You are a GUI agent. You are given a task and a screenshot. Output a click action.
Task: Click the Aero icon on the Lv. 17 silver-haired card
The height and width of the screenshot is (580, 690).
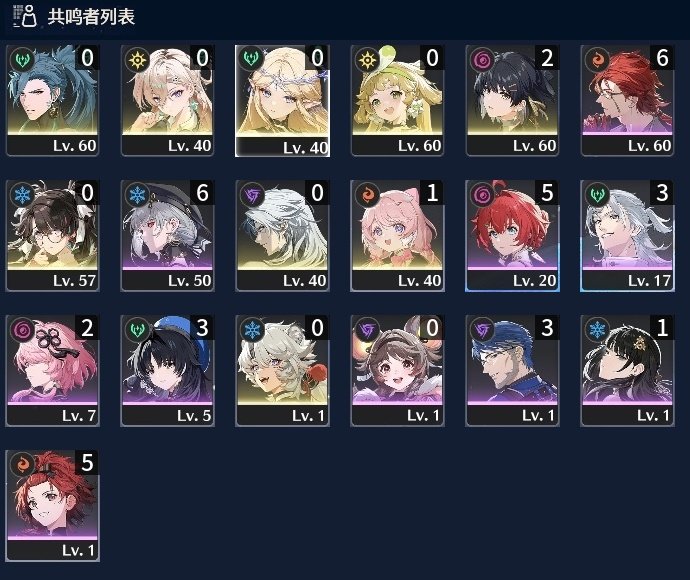(x=597, y=195)
